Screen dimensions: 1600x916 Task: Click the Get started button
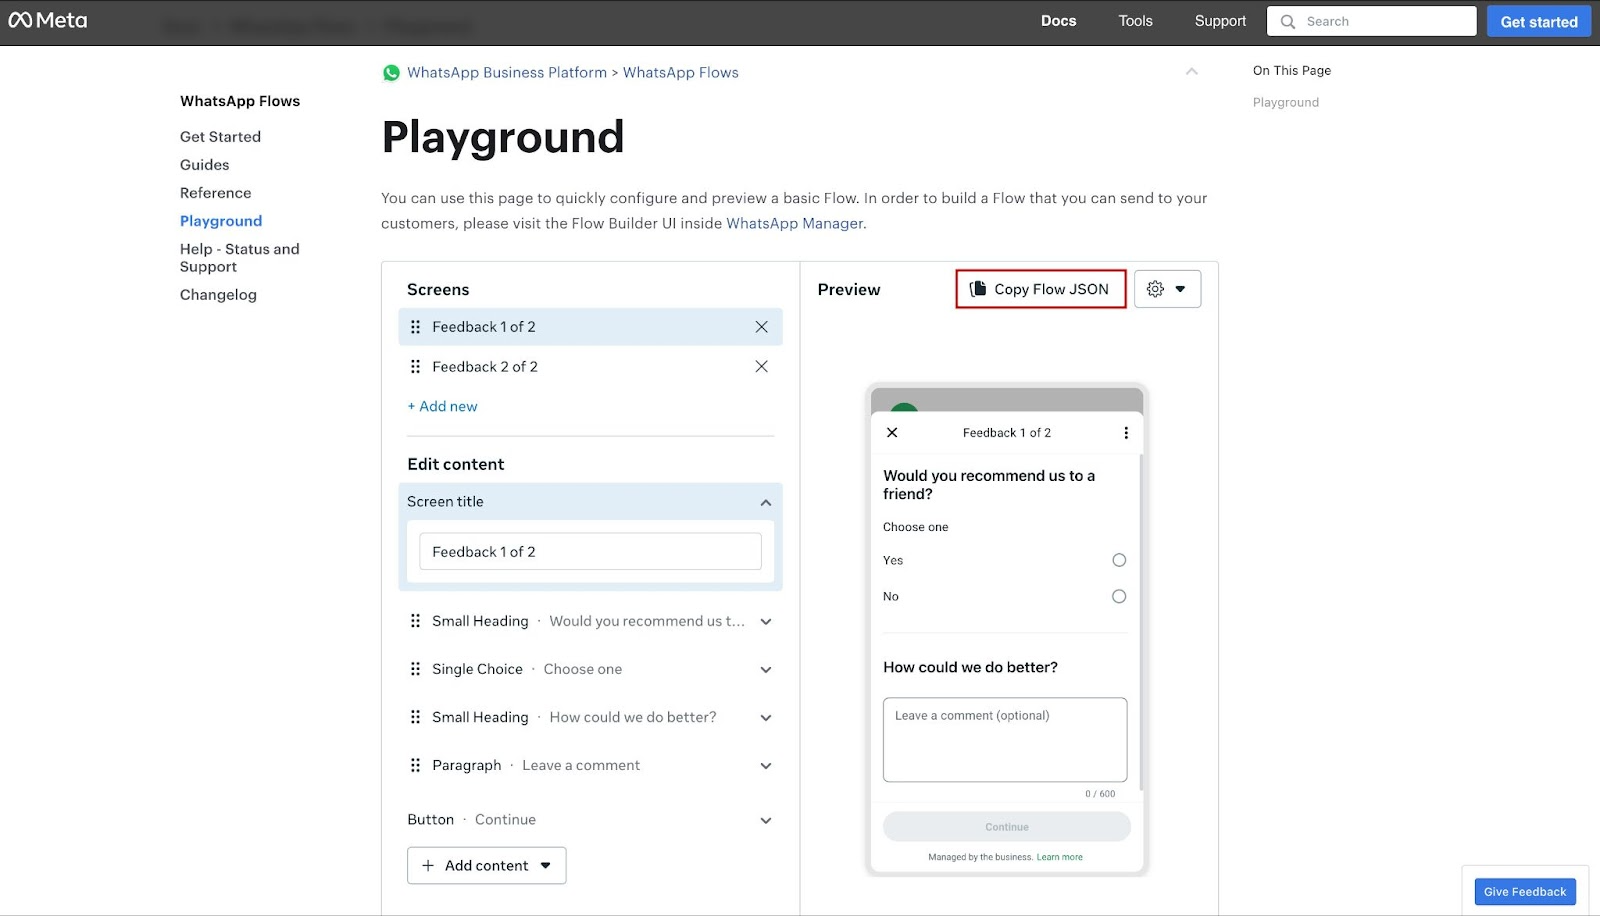(1539, 21)
